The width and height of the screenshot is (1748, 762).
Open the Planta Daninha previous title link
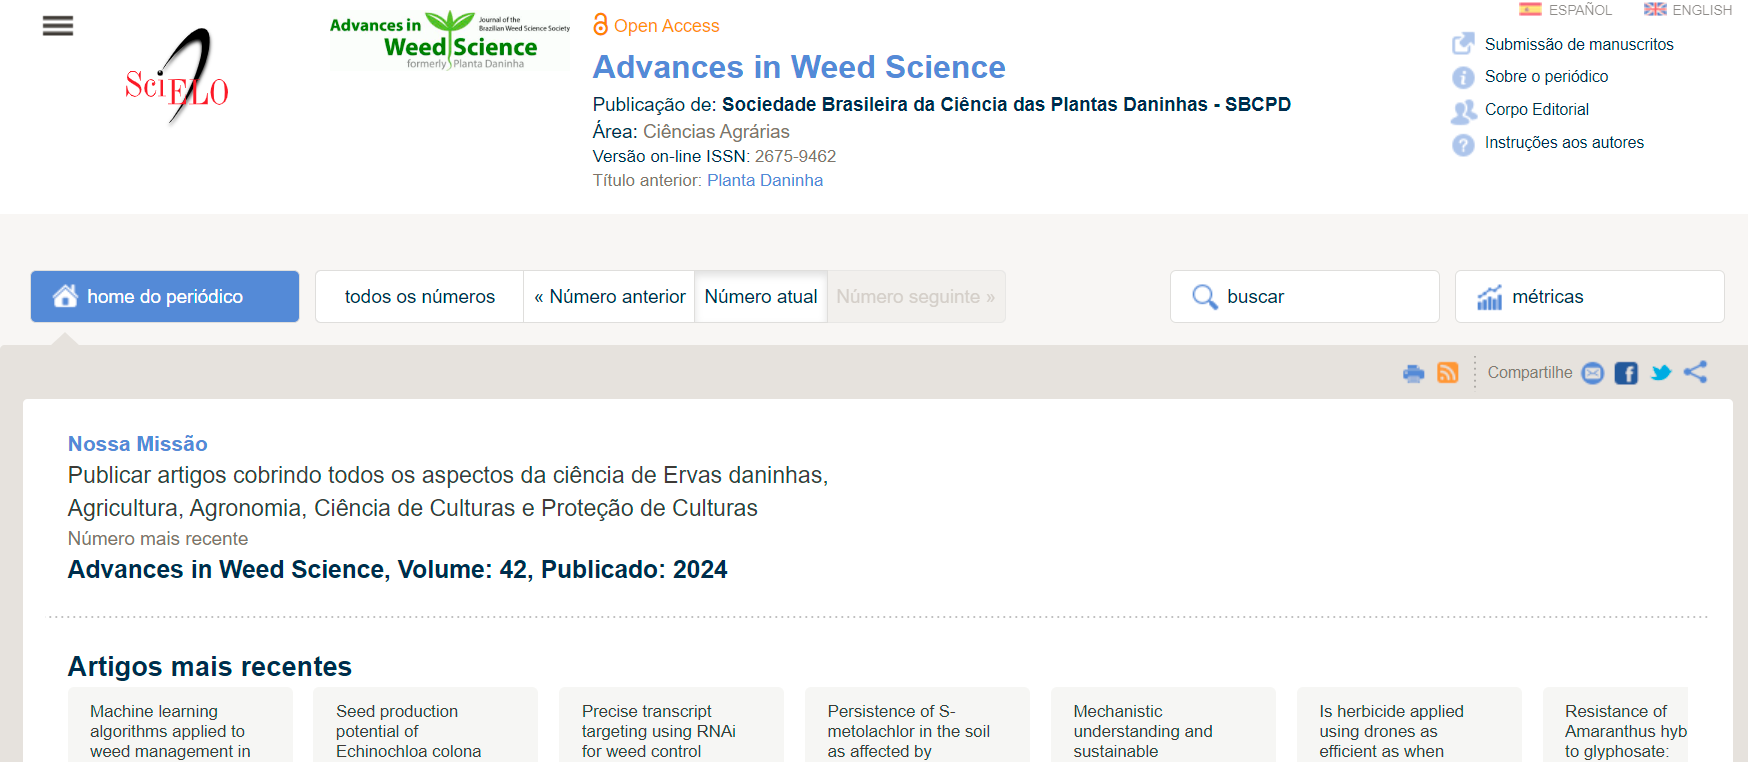click(765, 181)
